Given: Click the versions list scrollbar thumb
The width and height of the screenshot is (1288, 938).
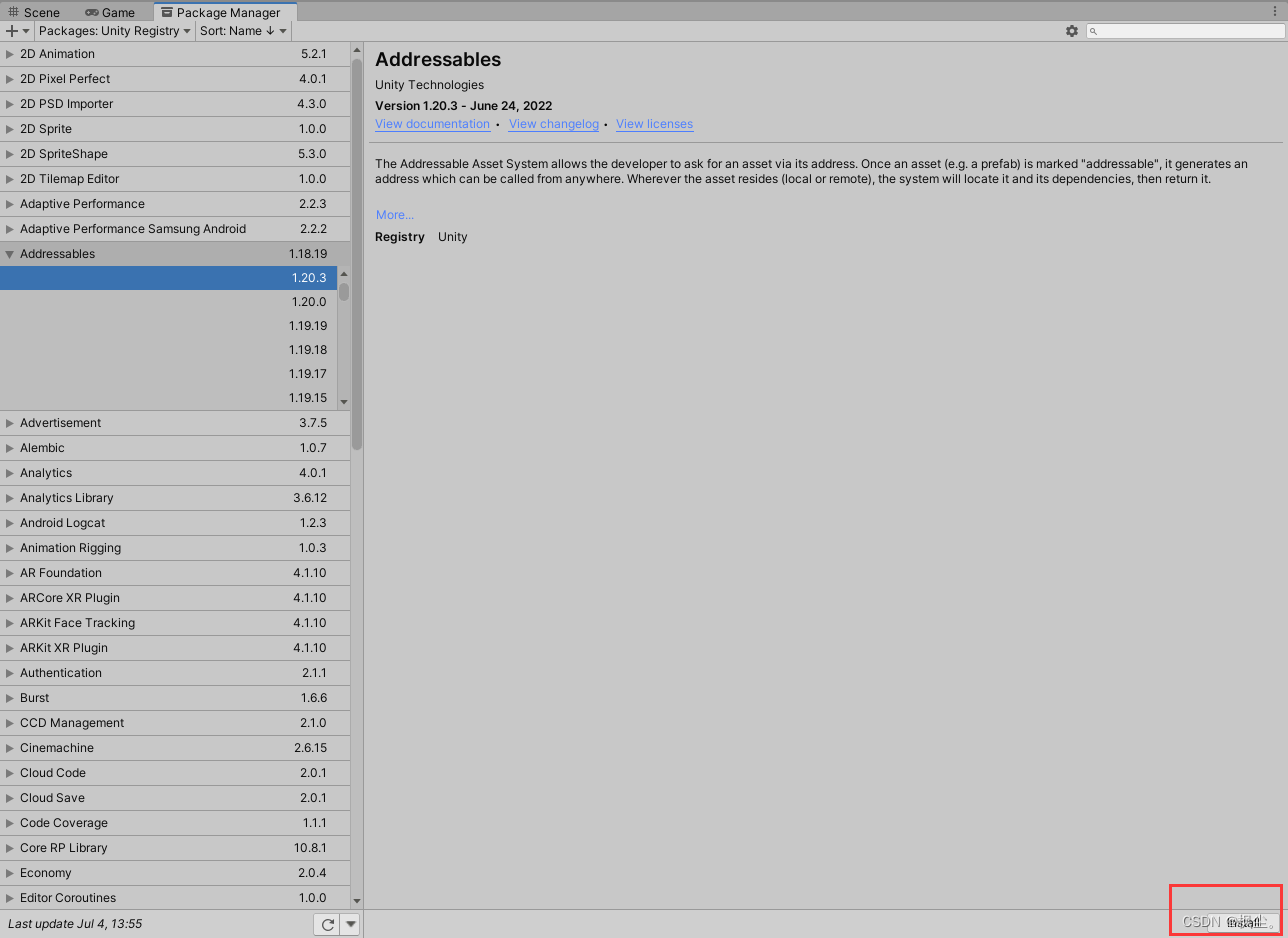Looking at the screenshot, I should pyautogui.click(x=344, y=292).
